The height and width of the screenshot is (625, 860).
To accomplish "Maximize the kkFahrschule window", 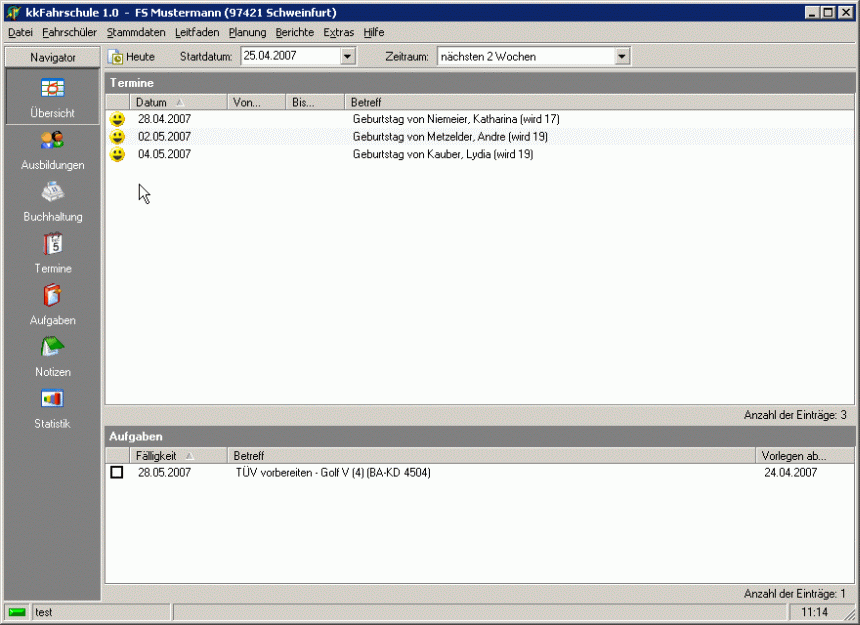I will tap(828, 12).
